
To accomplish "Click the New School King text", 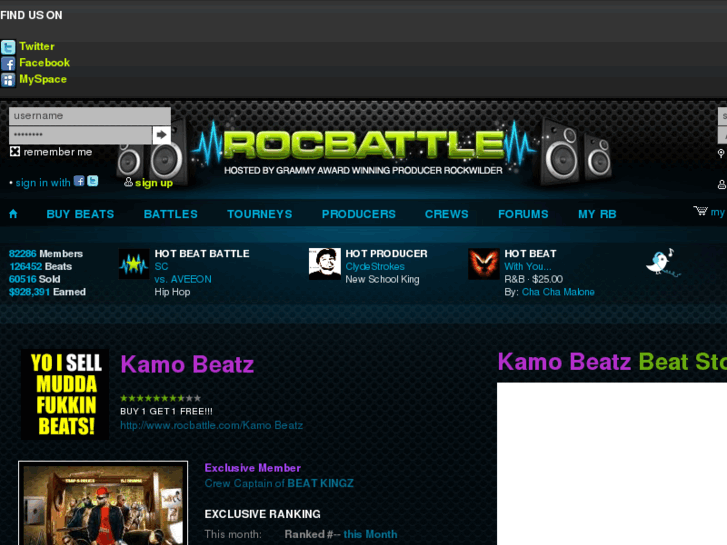I will point(382,279).
